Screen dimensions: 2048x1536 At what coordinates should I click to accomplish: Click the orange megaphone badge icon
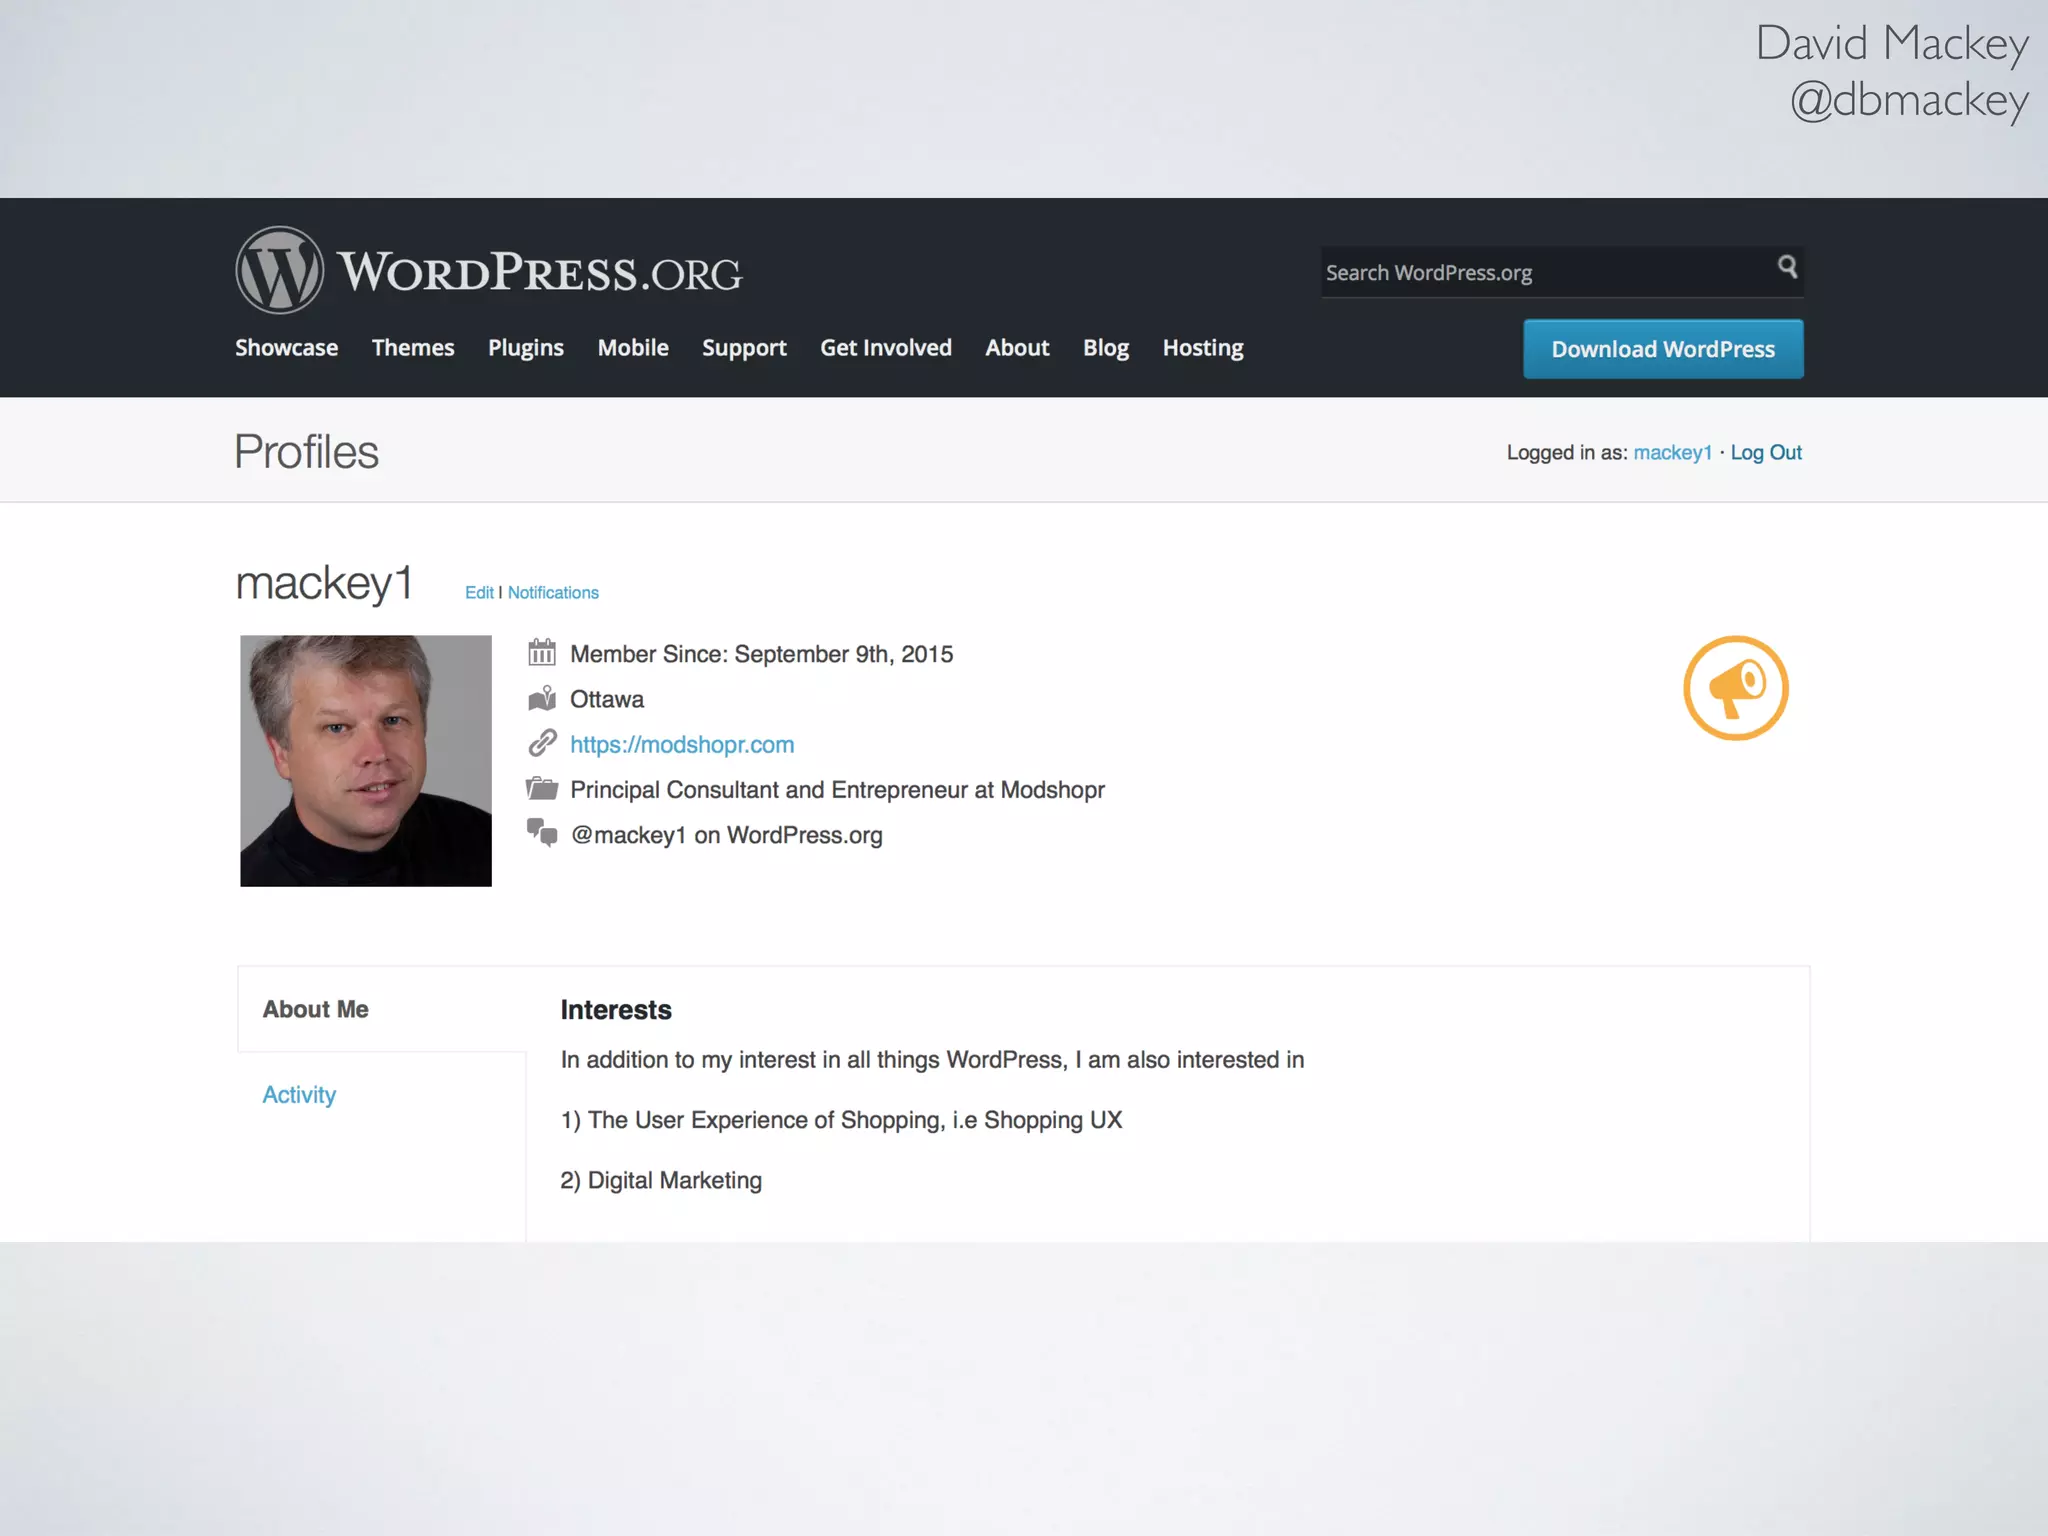coord(1735,688)
